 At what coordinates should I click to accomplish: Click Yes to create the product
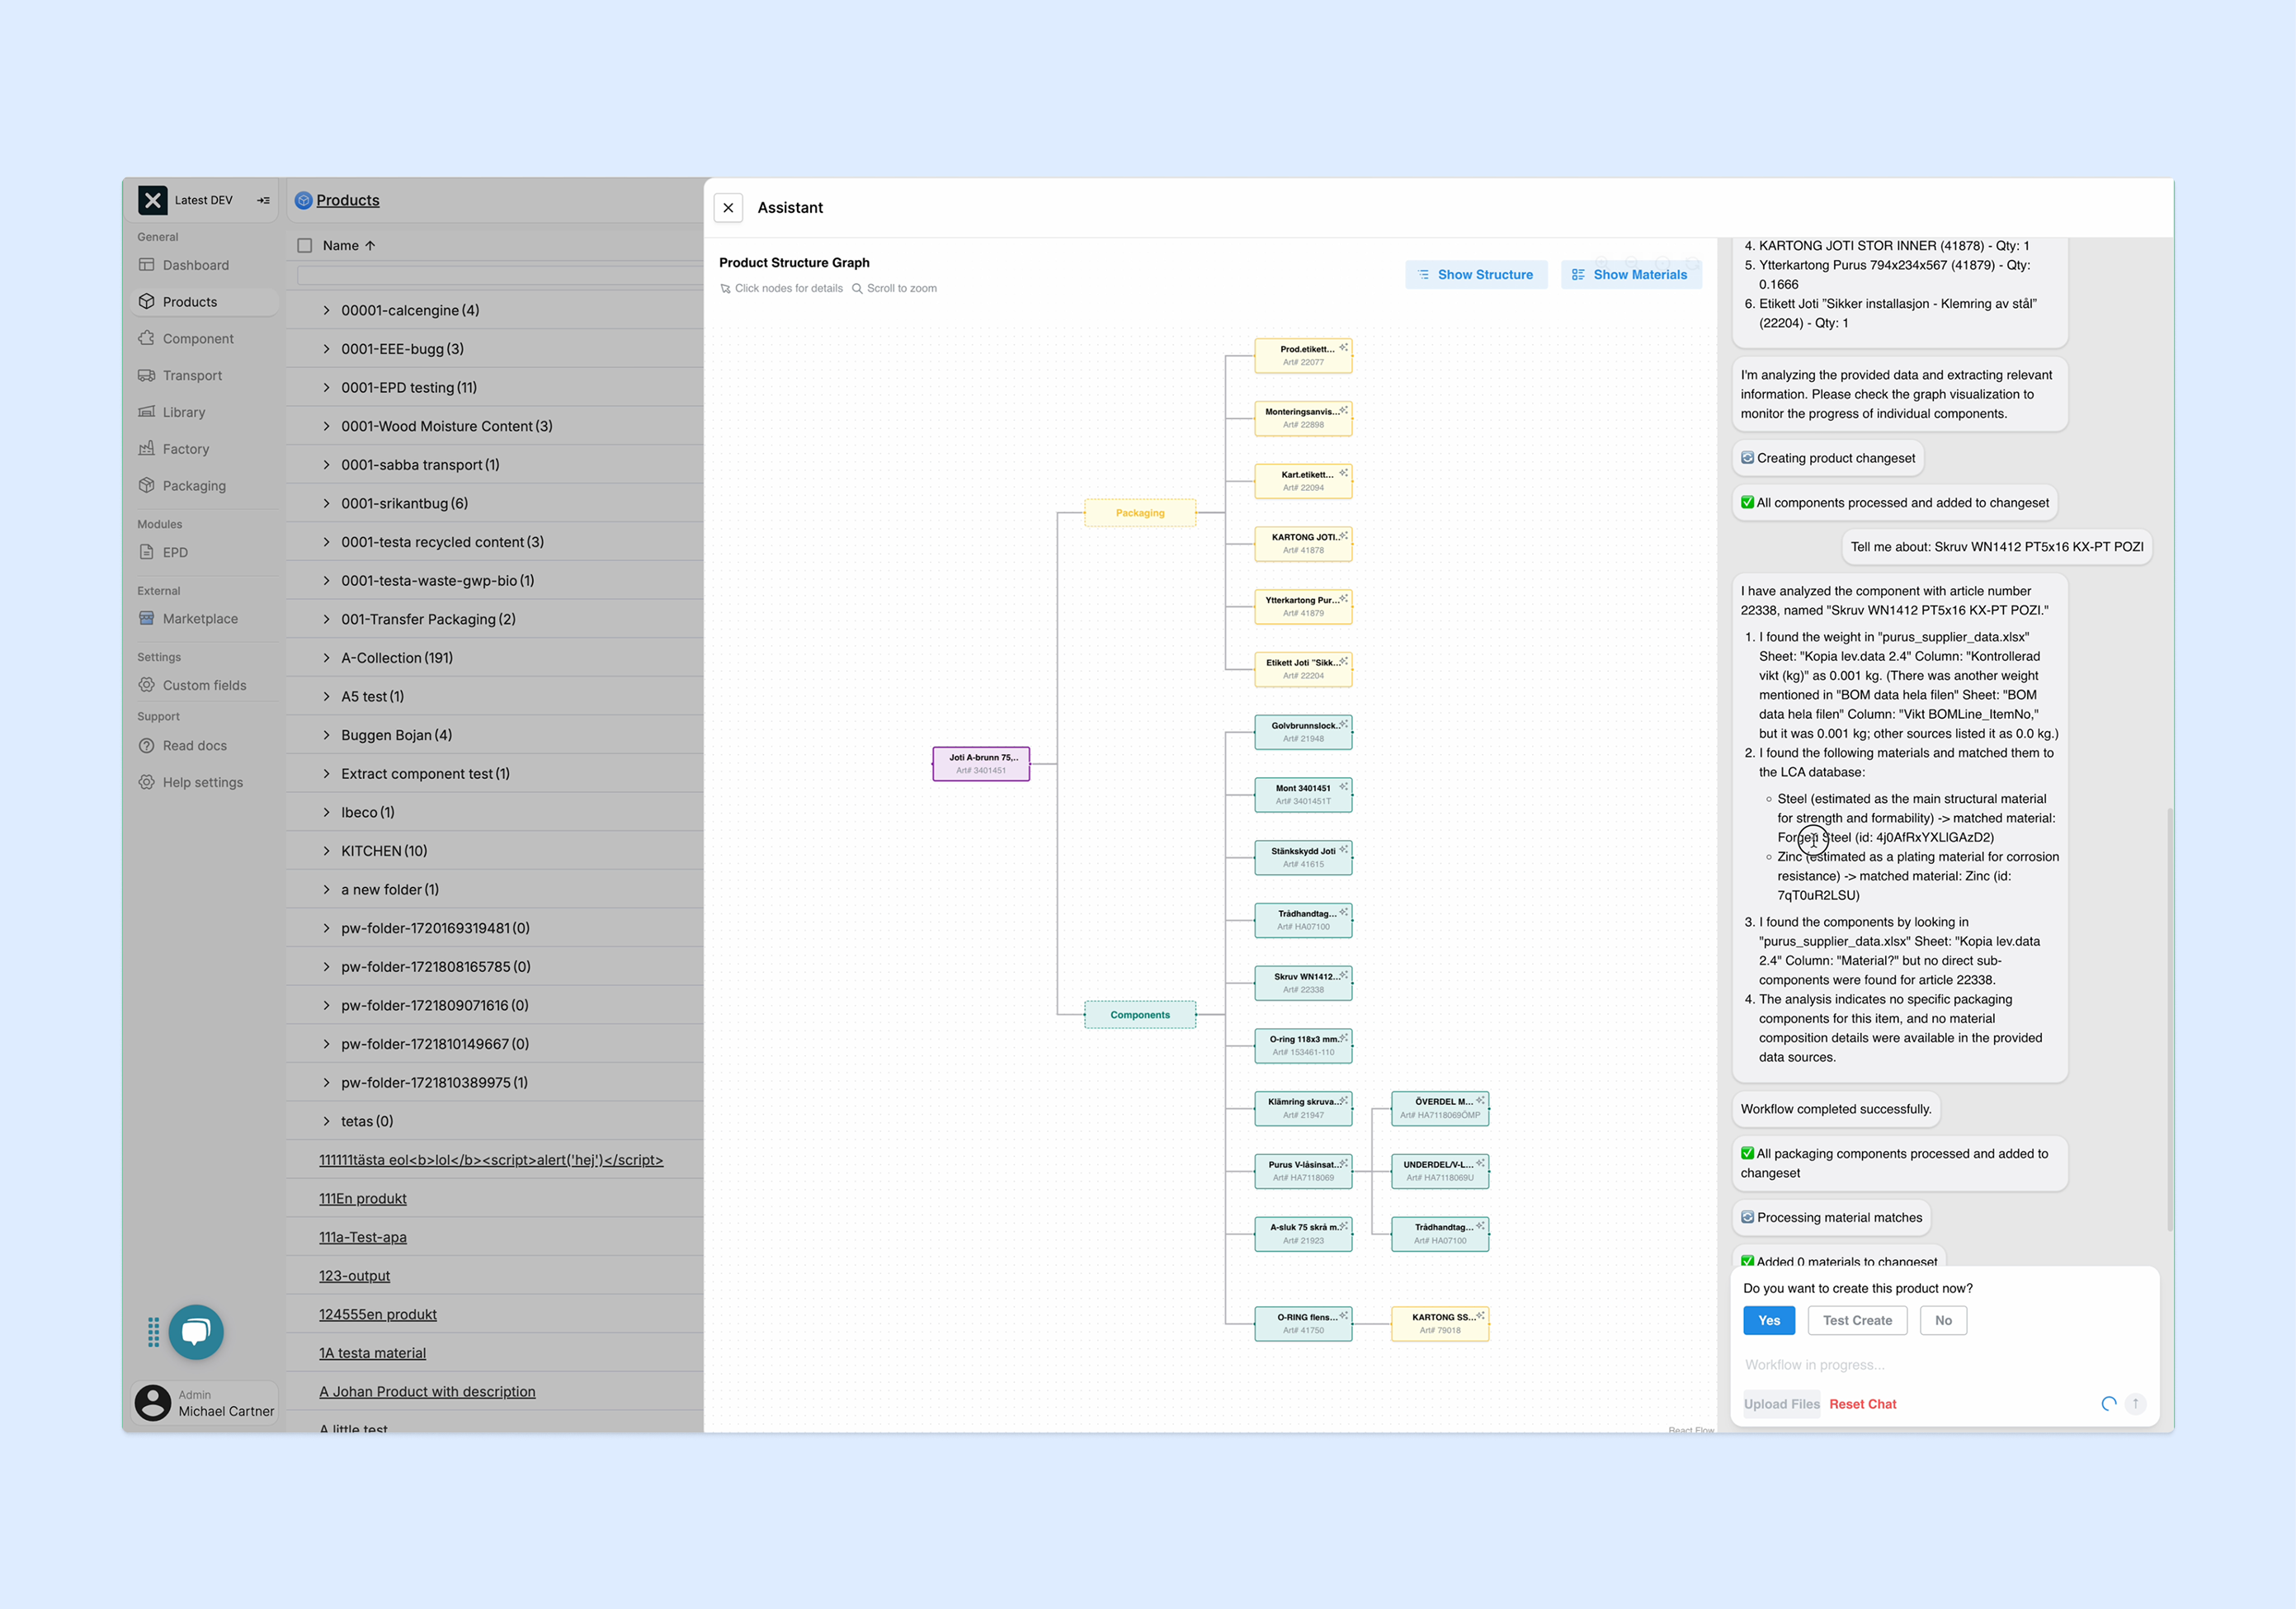1769,1321
